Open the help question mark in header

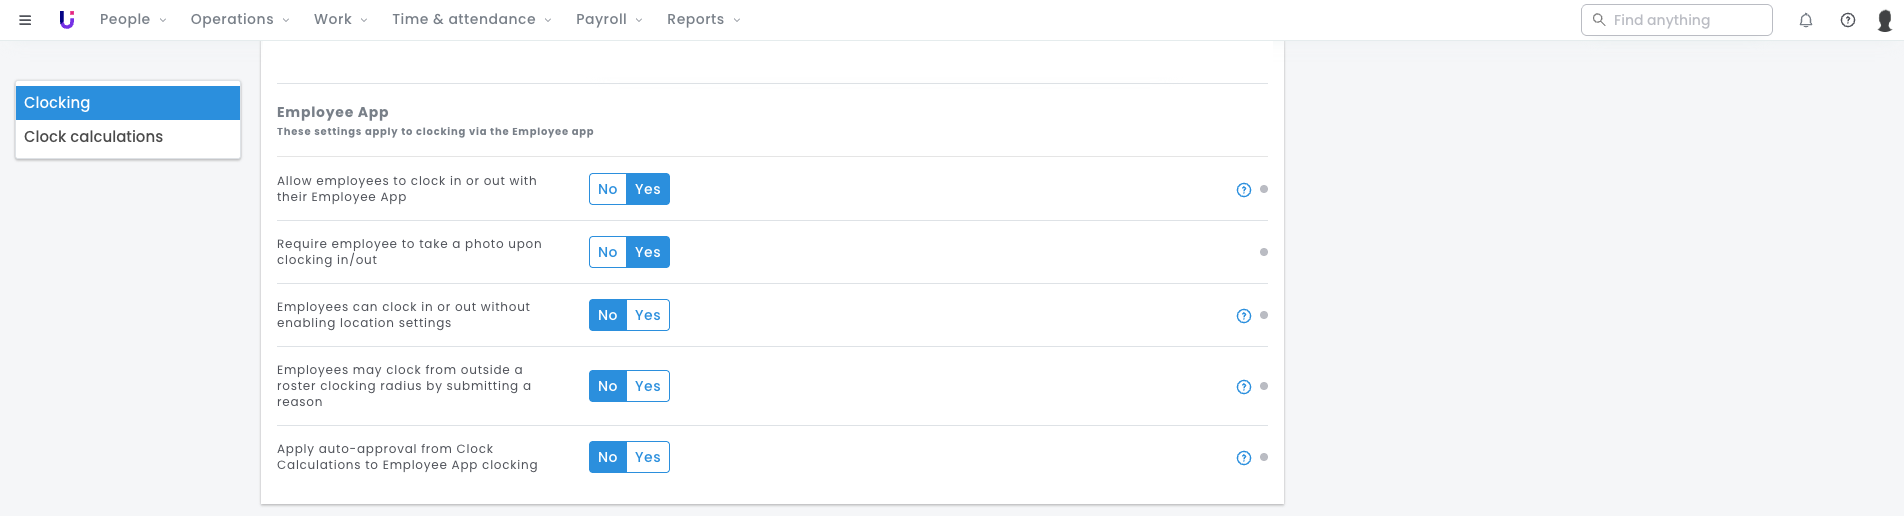pos(1848,20)
